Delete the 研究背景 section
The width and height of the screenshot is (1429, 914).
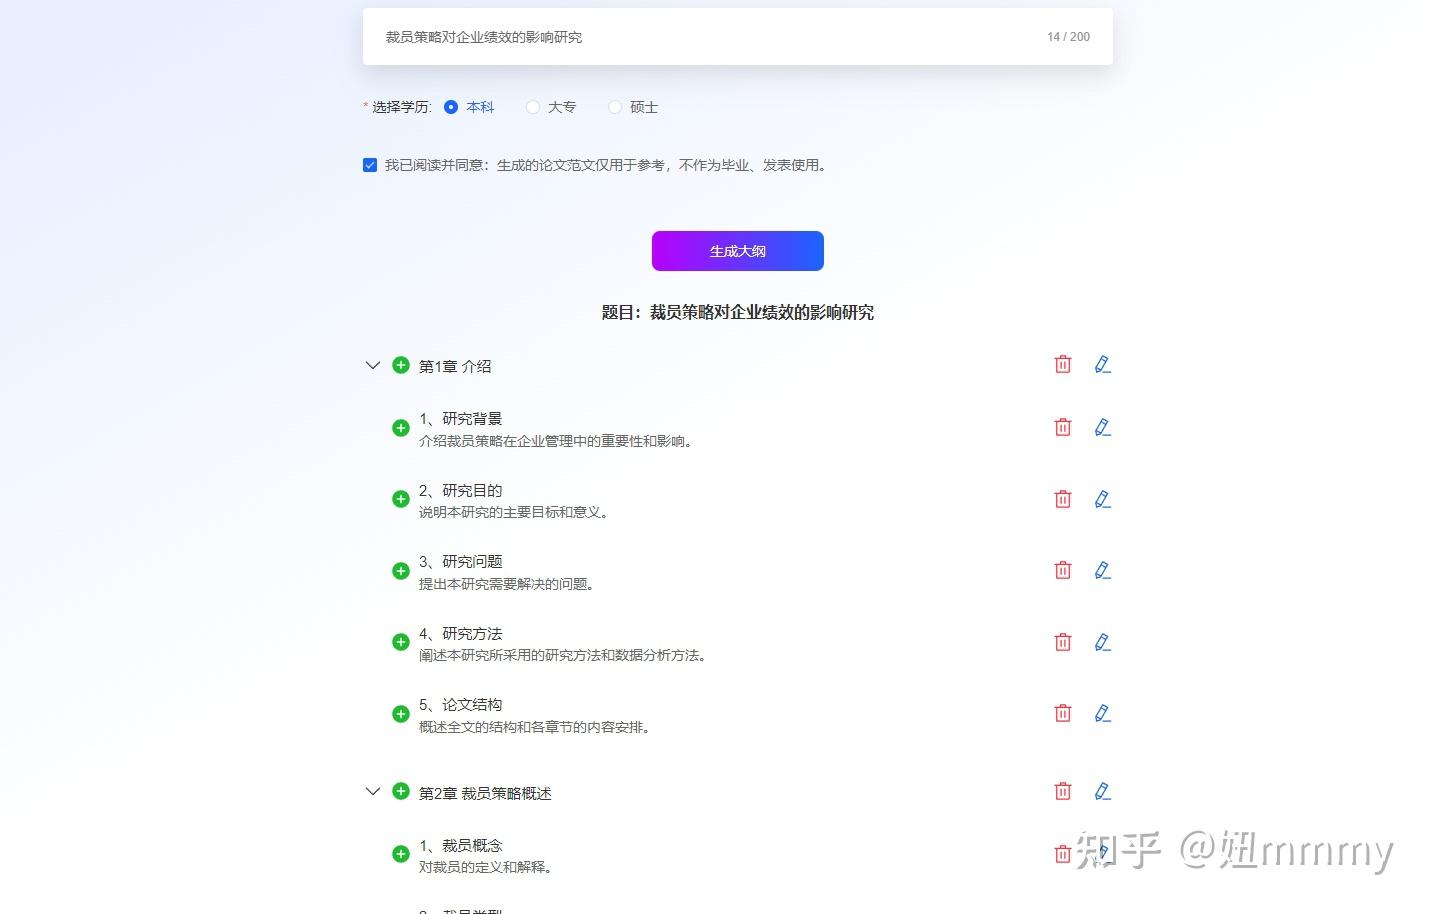[x=1063, y=427]
